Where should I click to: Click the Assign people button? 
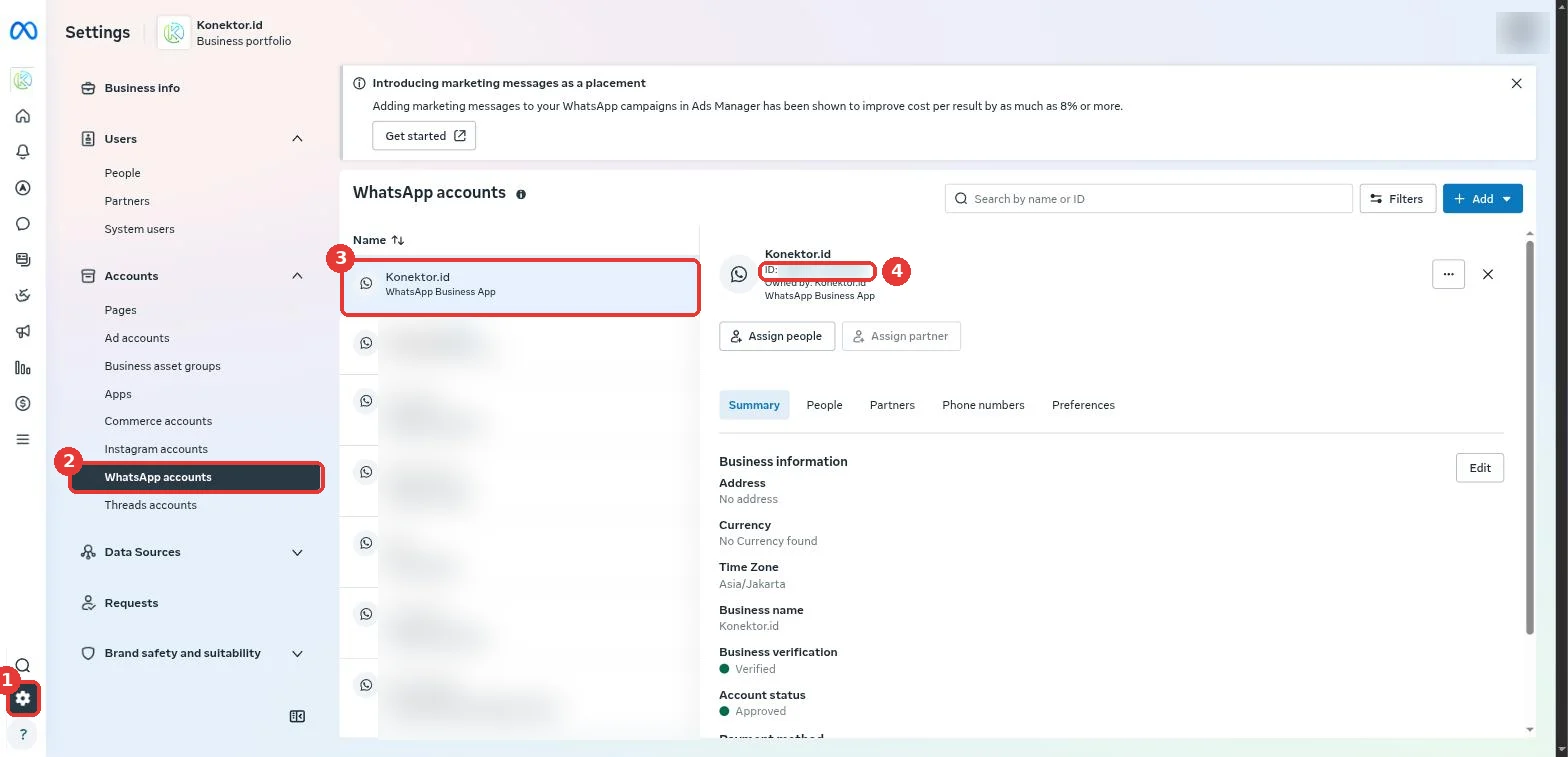[777, 336]
